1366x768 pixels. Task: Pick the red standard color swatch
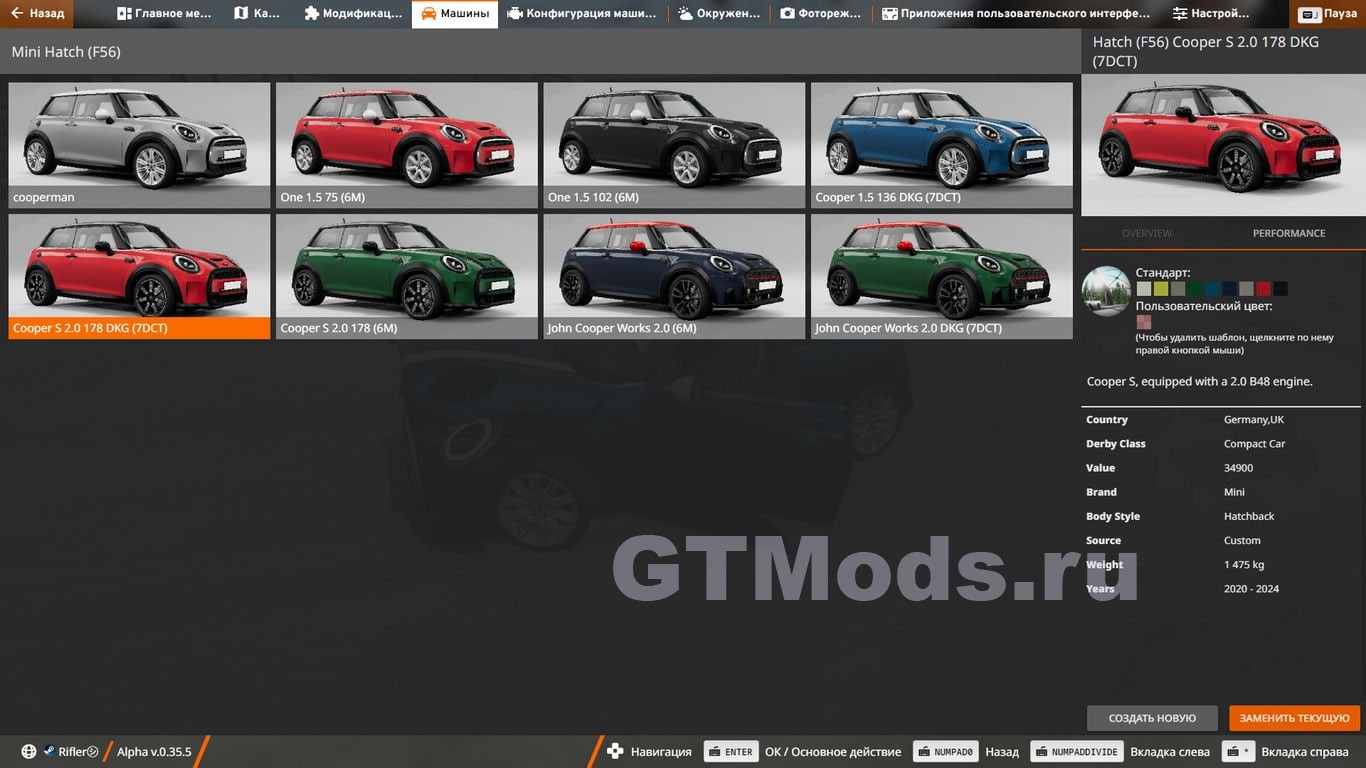(1263, 289)
